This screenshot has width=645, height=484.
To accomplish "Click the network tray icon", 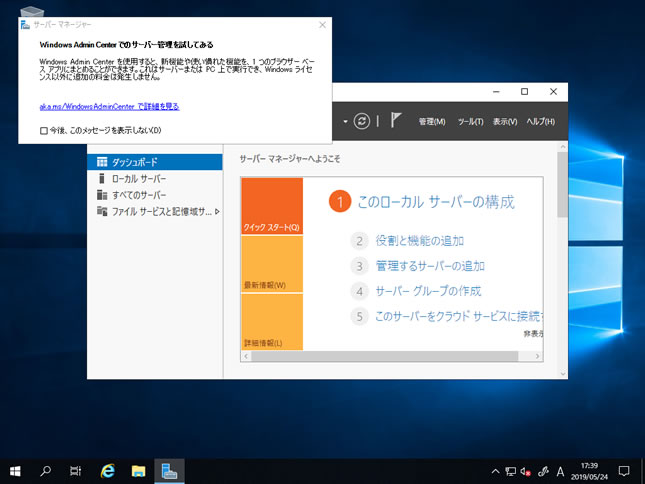I will (510, 472).
